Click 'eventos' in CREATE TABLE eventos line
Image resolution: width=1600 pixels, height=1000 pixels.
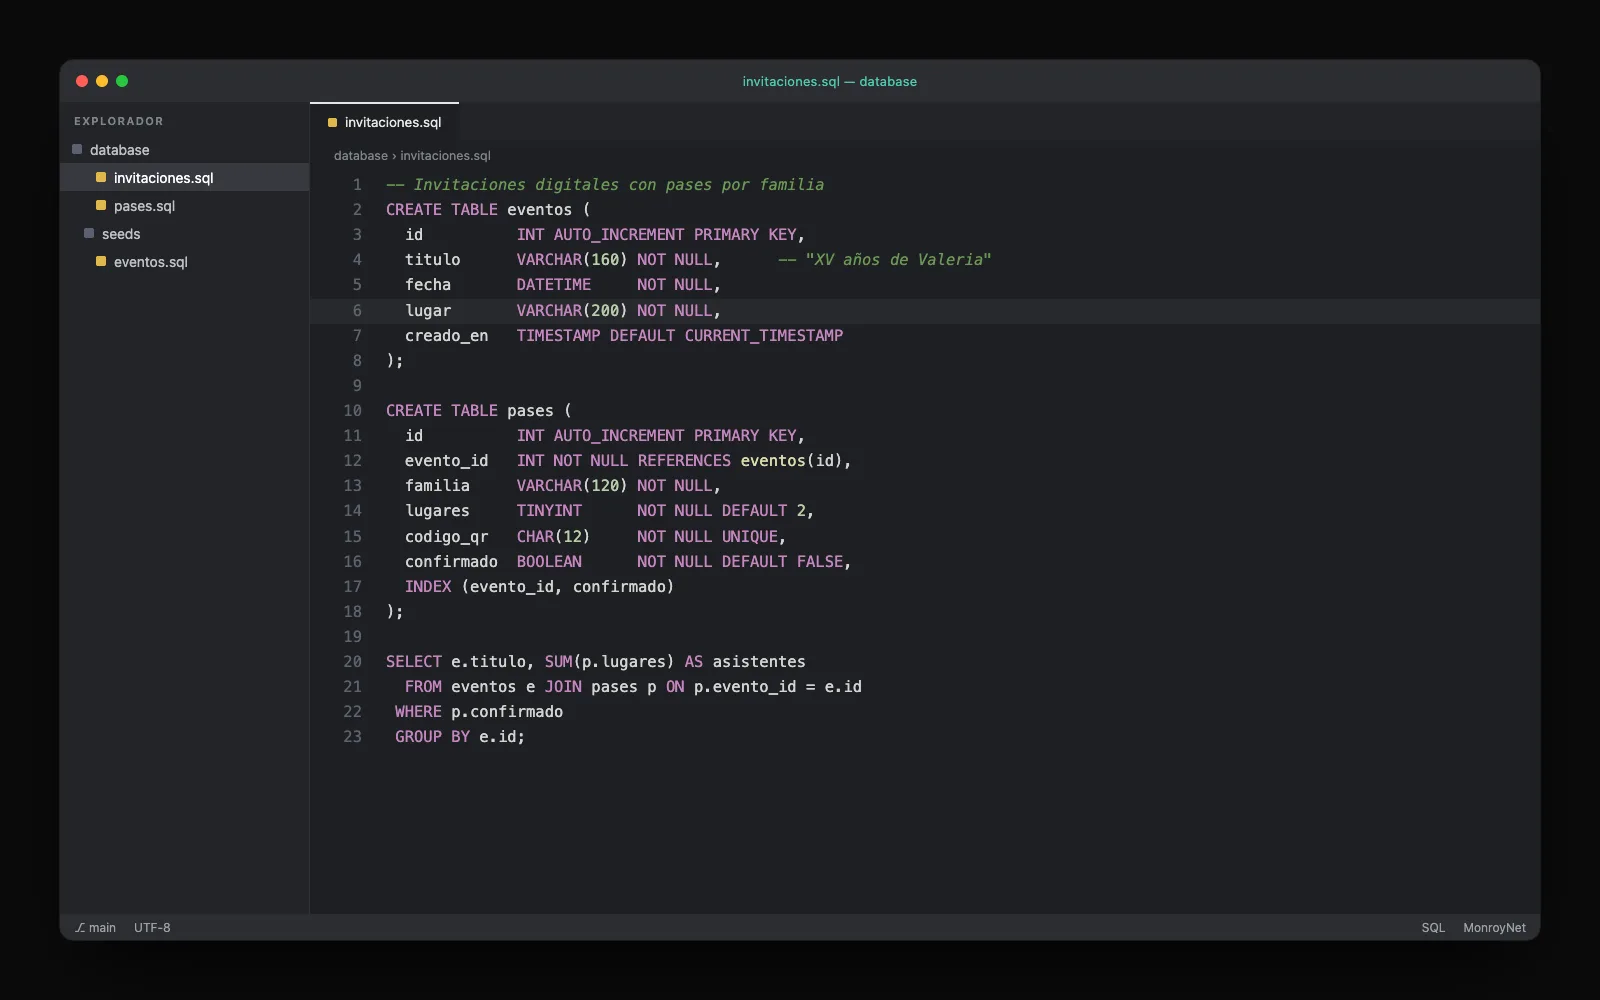tap(539, 210)
